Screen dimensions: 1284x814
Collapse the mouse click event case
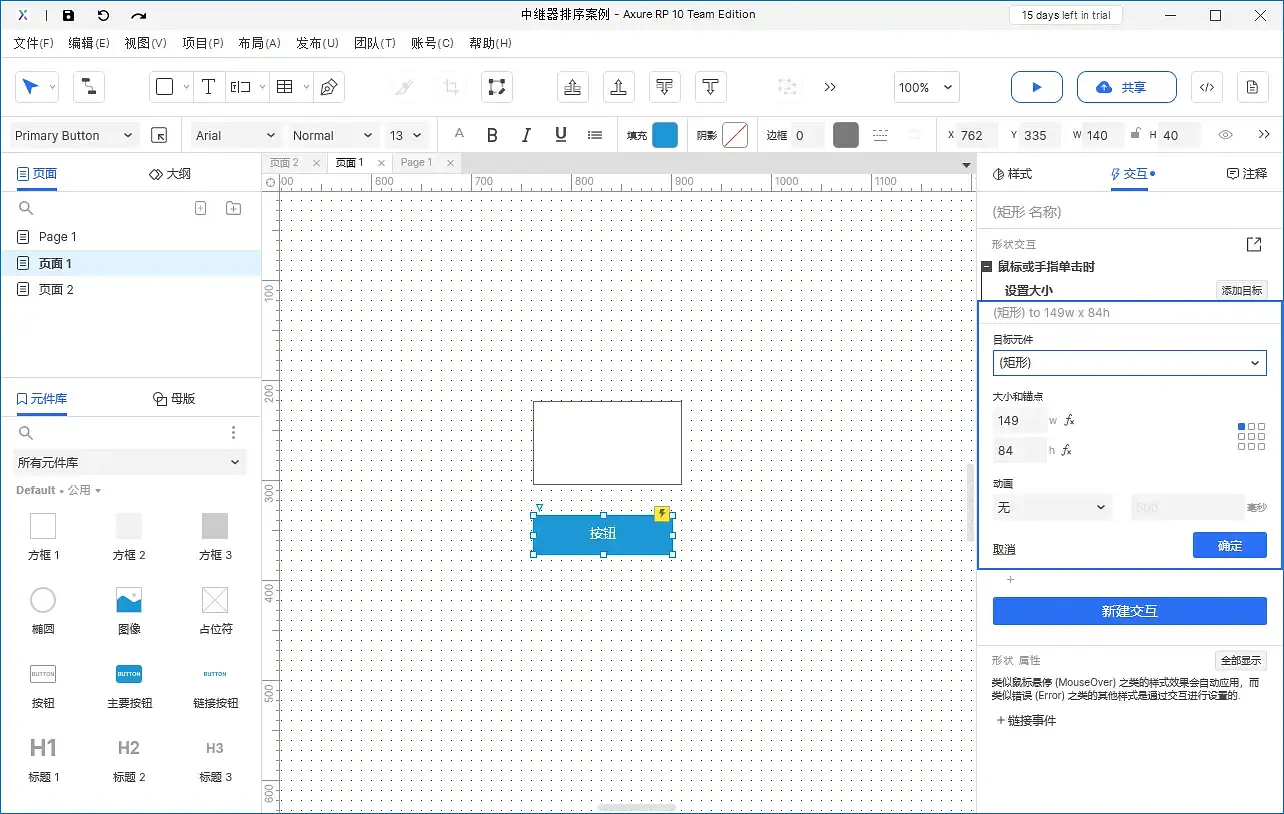(987, 267)
